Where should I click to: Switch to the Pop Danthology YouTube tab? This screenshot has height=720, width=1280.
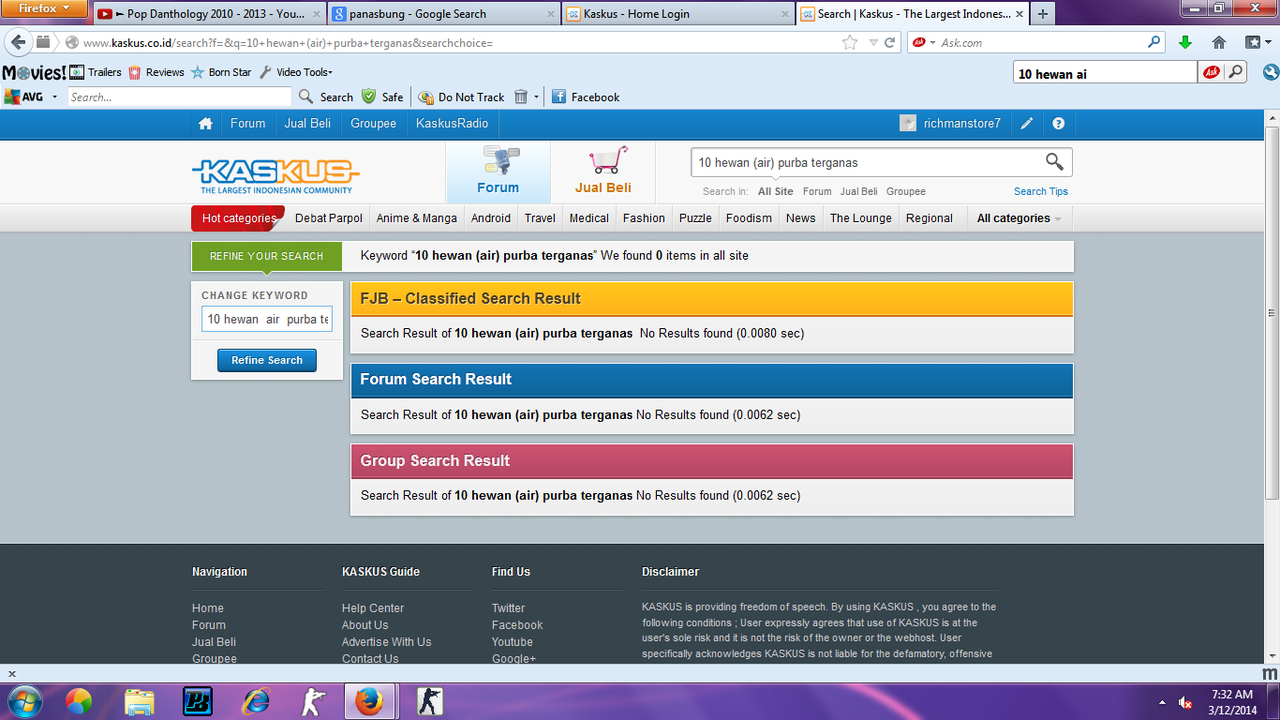coord(209,14)
